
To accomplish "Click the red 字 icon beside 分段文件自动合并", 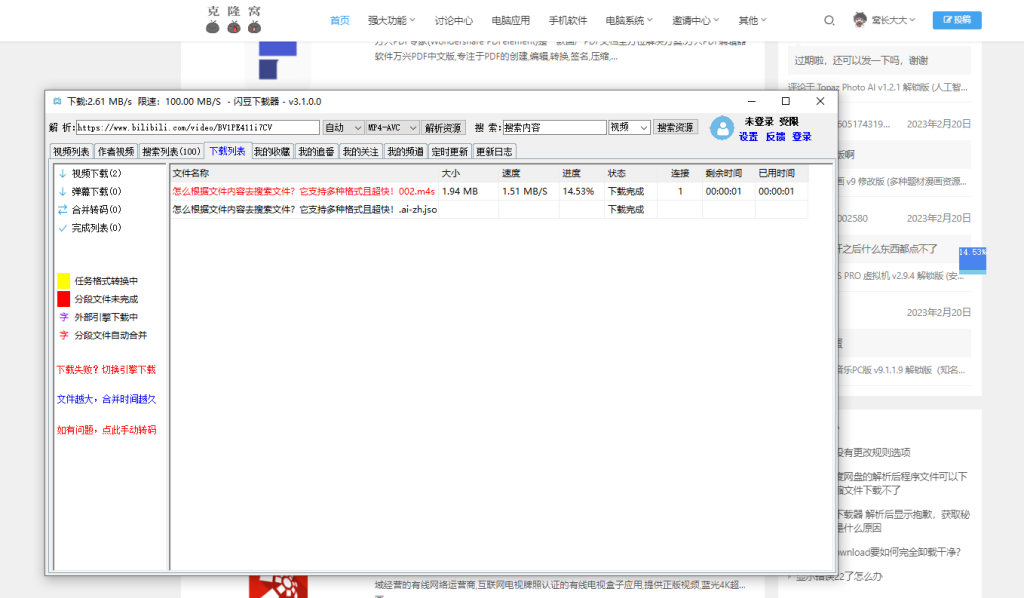I will pos(64,335).
